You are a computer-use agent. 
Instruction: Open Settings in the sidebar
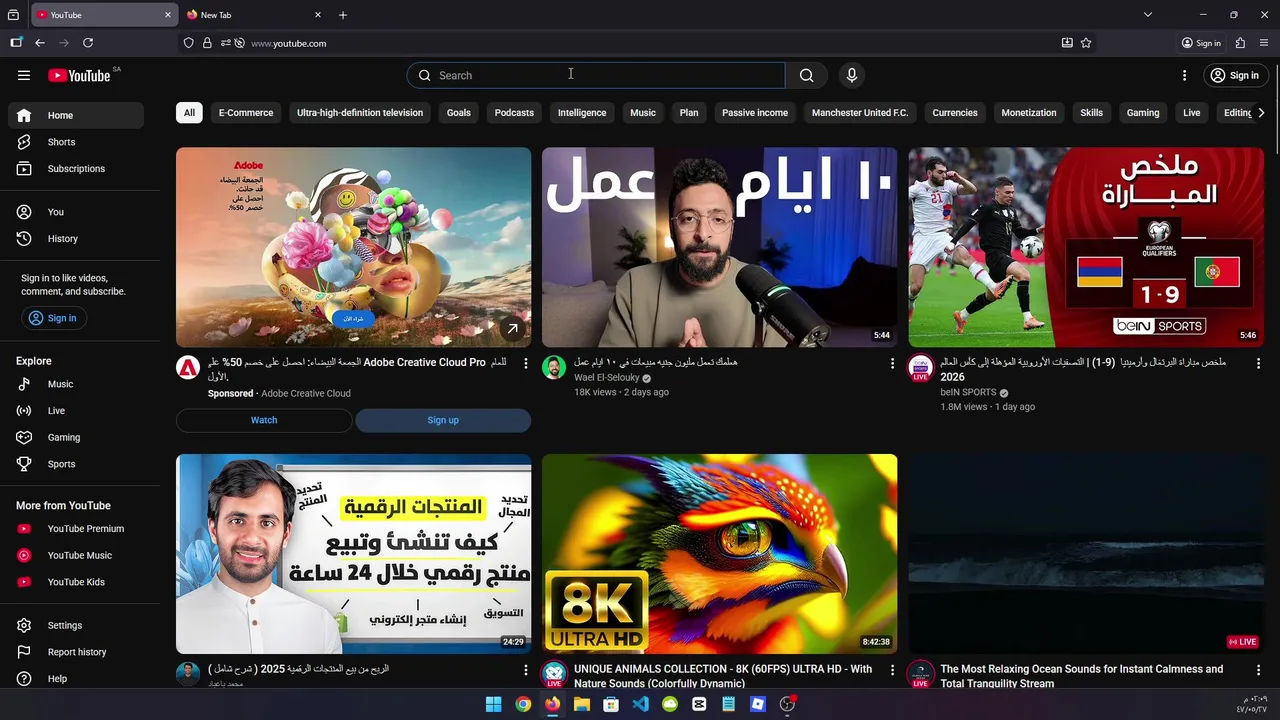click(76, 626)
